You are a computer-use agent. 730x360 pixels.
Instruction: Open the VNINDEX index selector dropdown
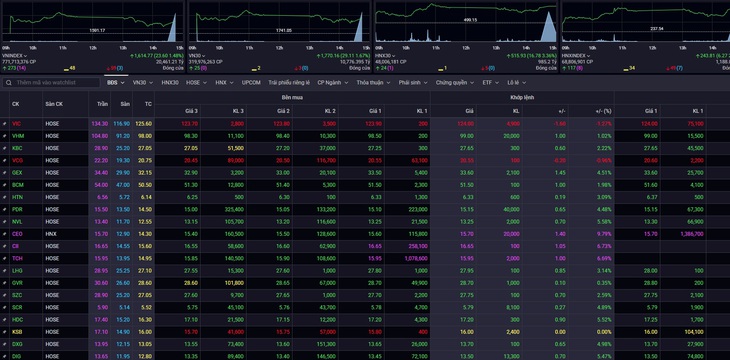14,55
